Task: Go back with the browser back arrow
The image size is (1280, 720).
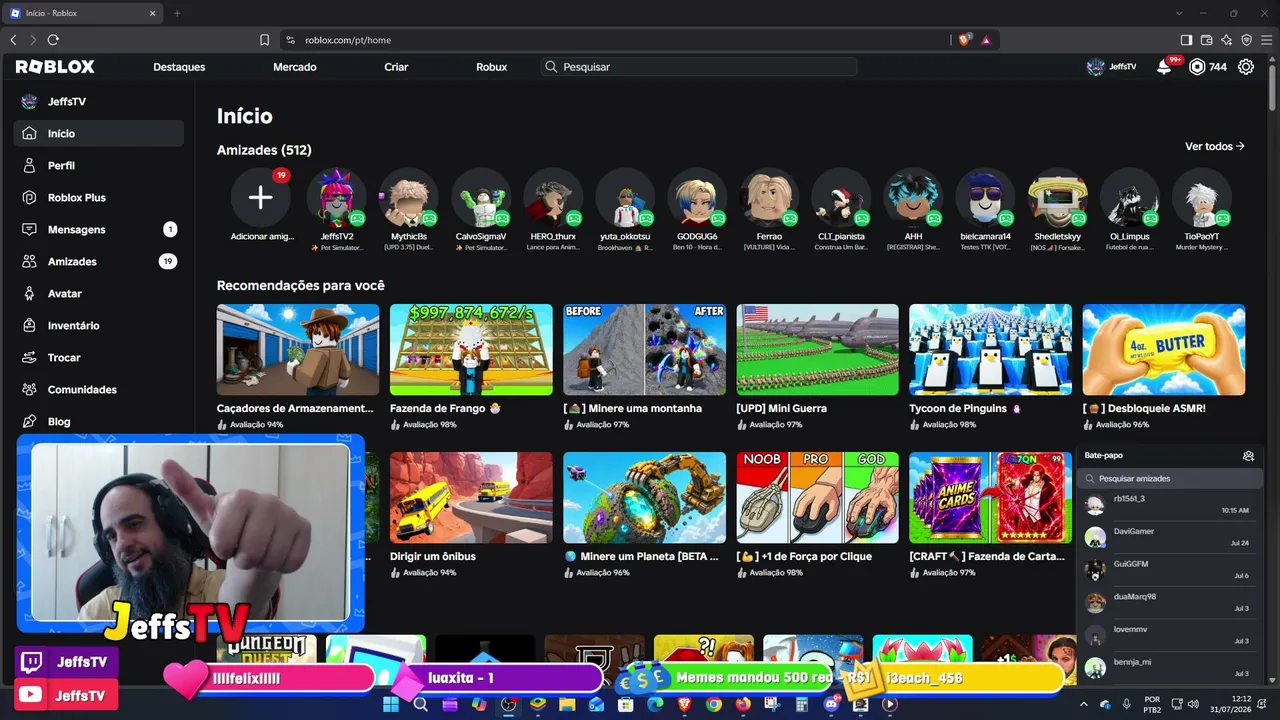Action: [x=13, y=40]
